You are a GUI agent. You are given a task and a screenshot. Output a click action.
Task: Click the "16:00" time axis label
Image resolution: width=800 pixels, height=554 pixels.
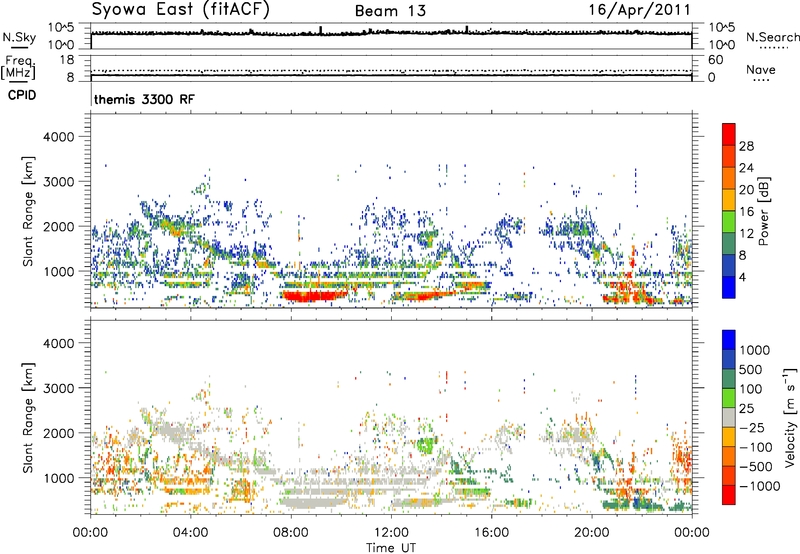[x=491, y=533]
